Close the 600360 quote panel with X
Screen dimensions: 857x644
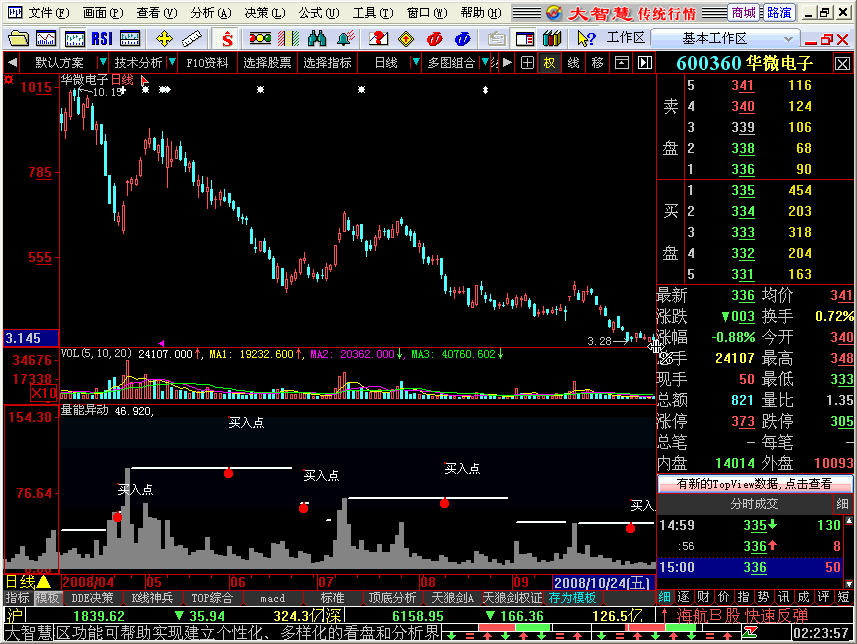[x=842, y=64]
